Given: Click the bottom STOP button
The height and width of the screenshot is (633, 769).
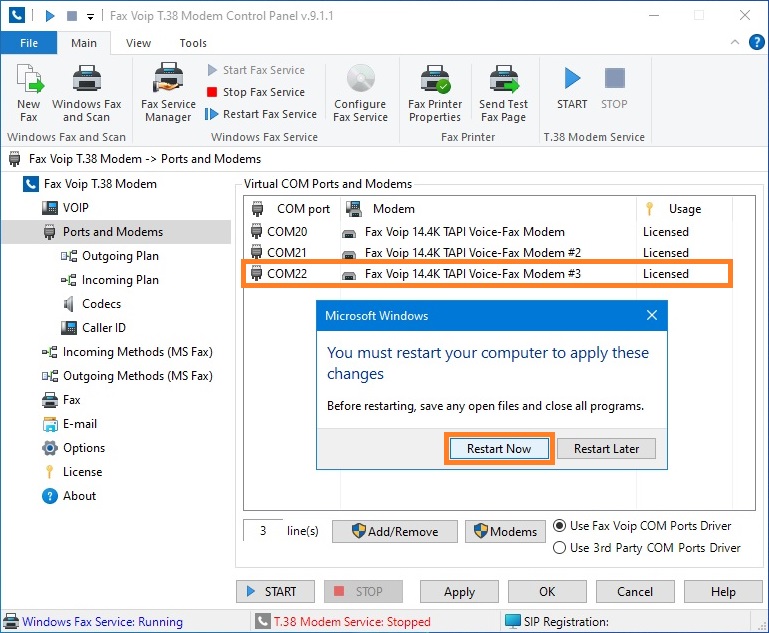Looking at the screenshot, I should pyautogui.click(x=363, y=592).
